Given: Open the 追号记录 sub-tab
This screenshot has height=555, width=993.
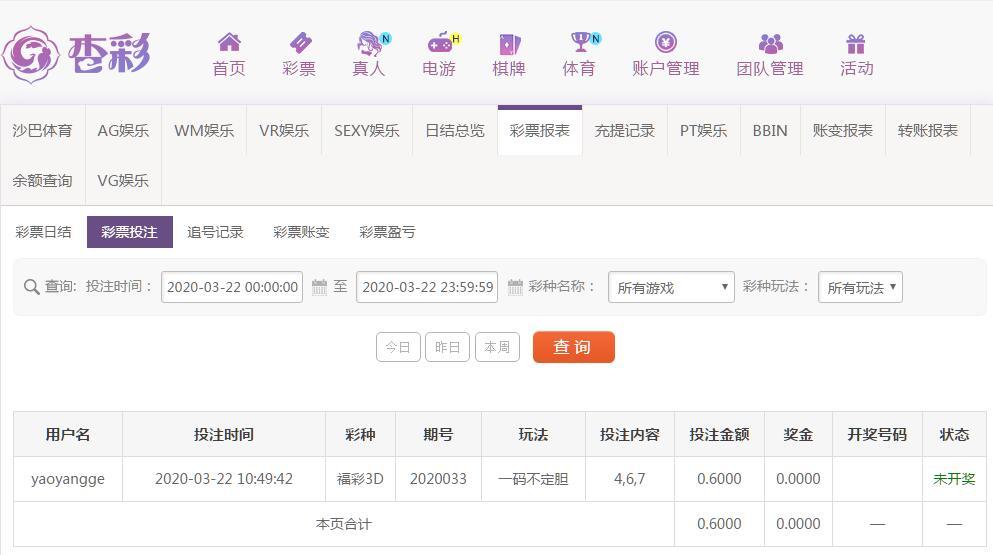Looking at the screenshot, I should 215,232.
